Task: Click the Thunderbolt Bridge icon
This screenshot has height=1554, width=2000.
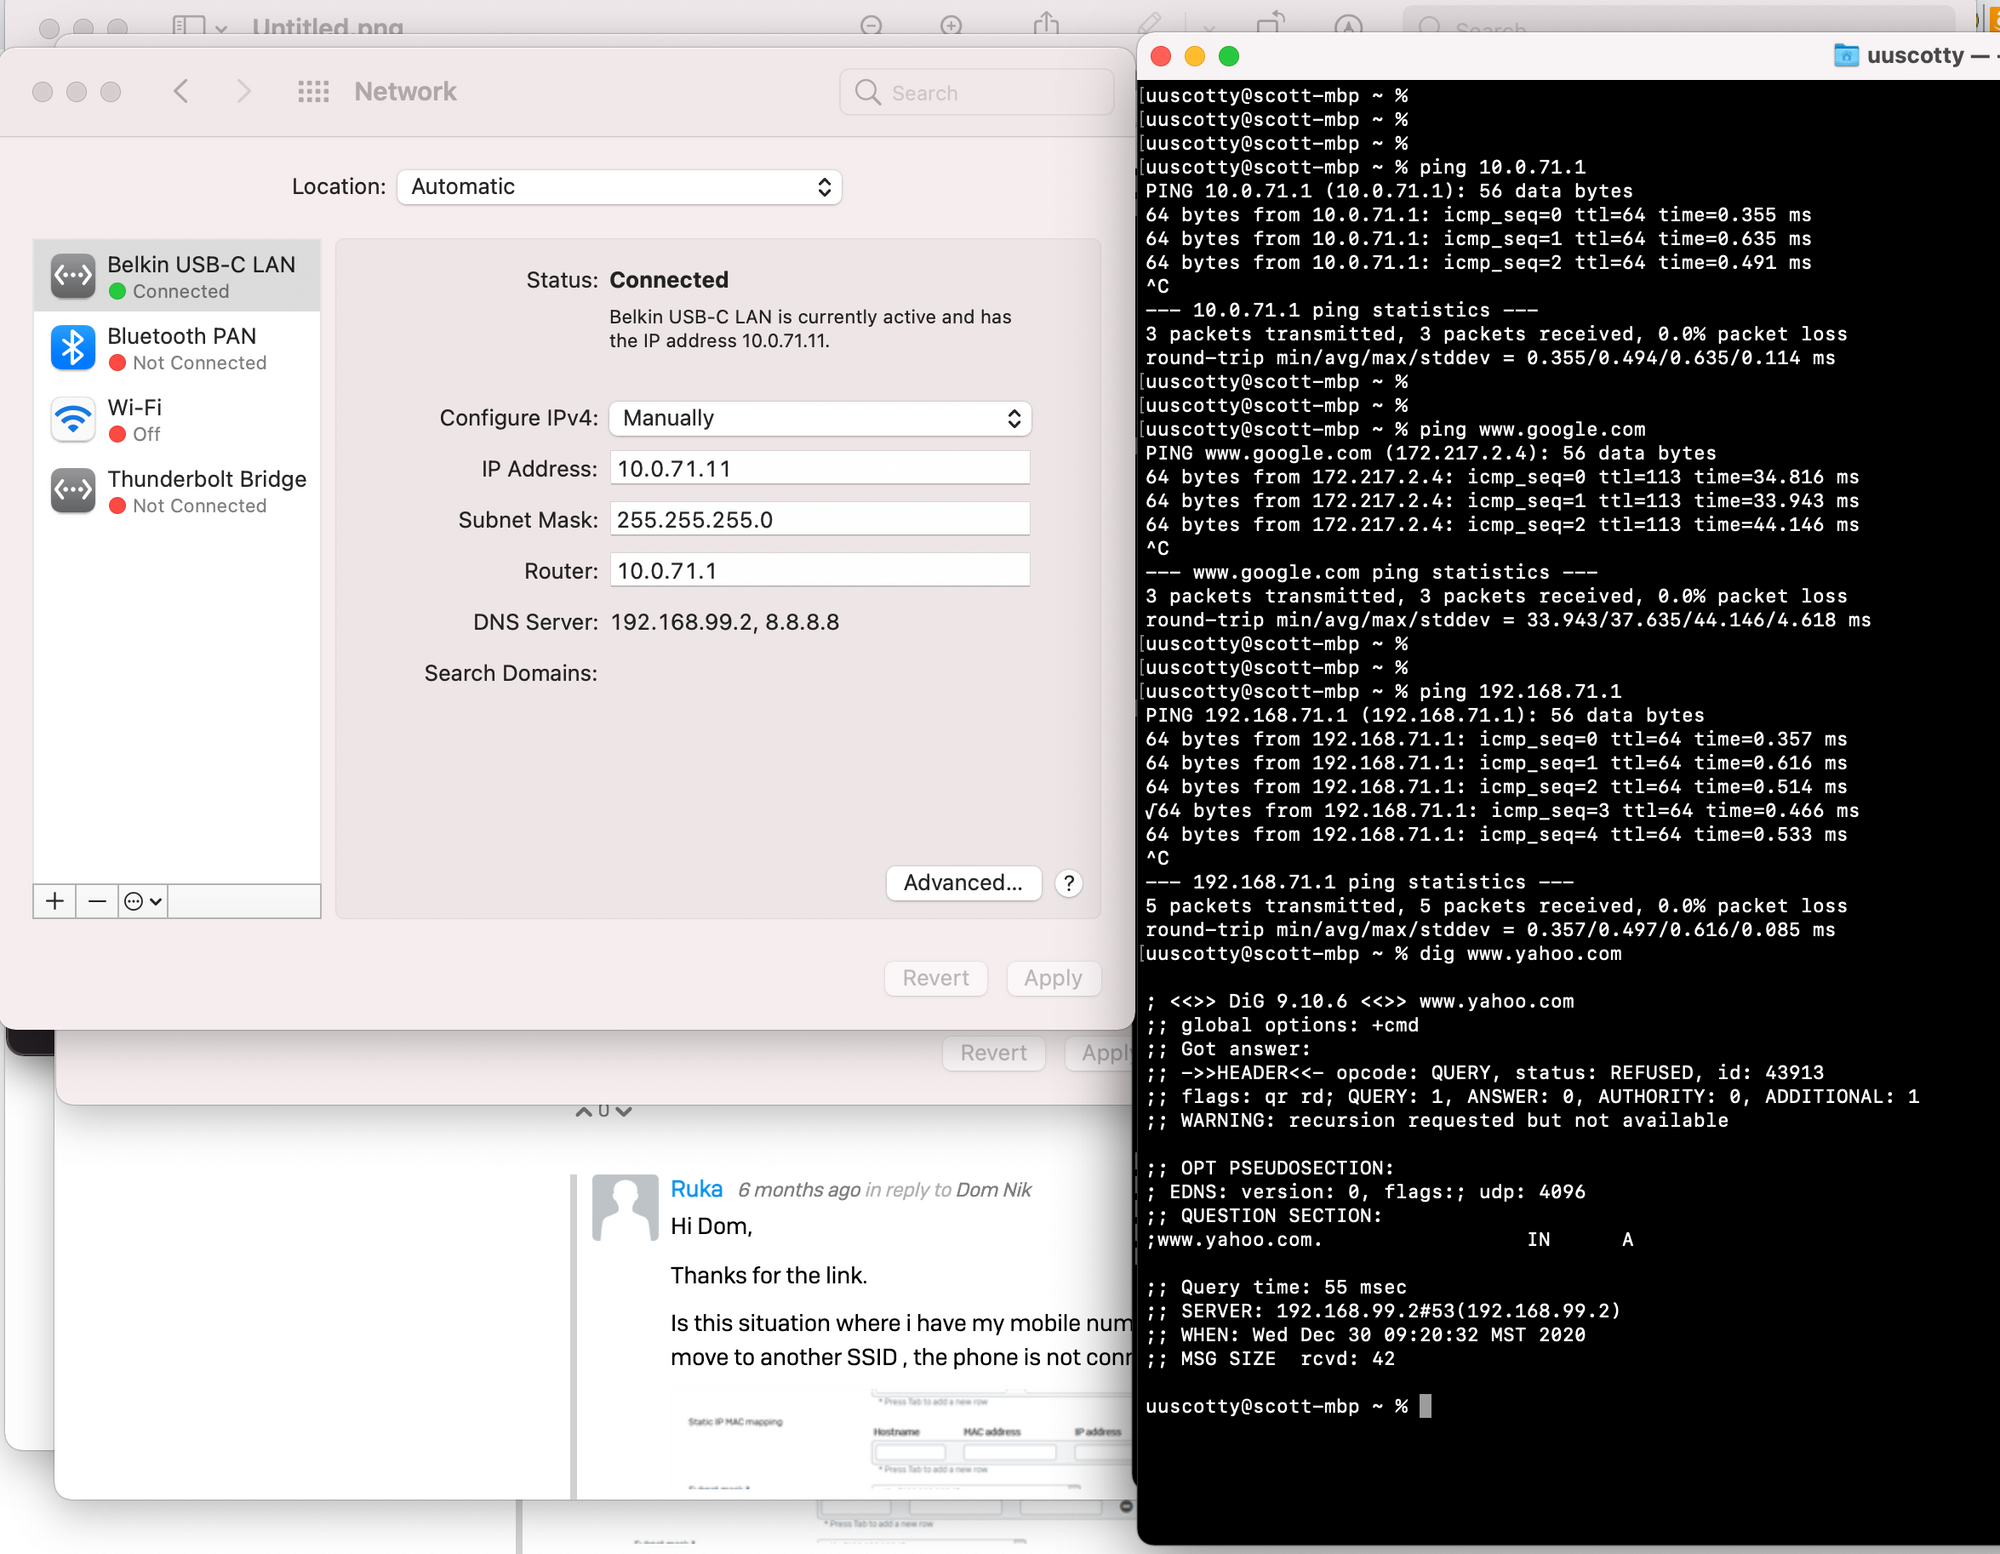Action: pos(73,491)
